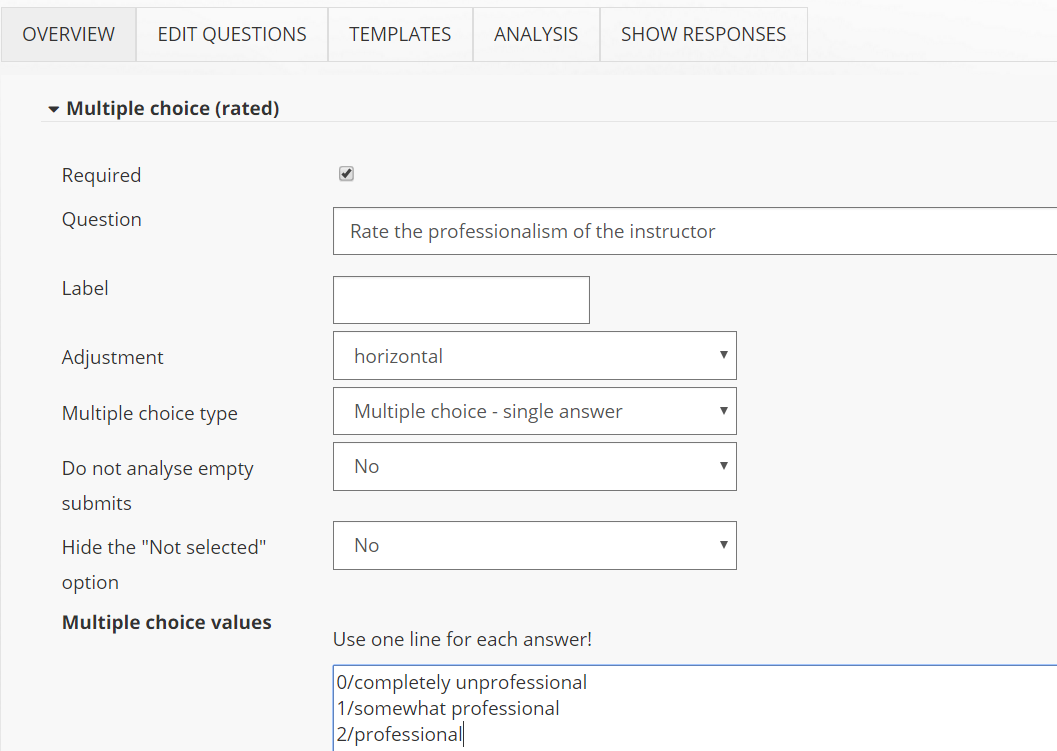Open the Templates tab
Viewport: 1057px width, 751px height.
tap(400, 34)
